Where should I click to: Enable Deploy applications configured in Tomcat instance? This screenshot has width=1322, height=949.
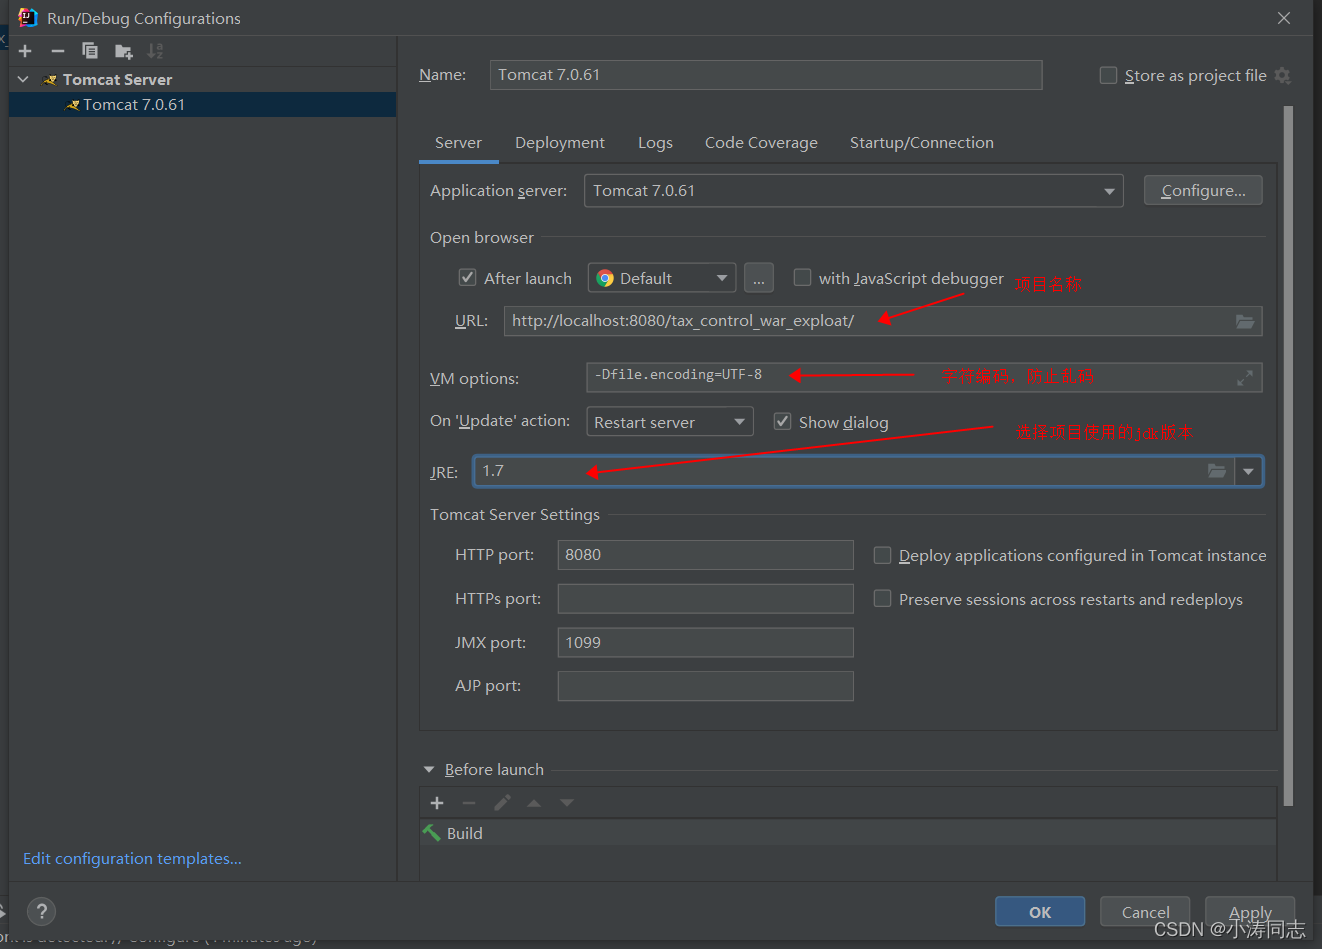click(x=882, y=555)
